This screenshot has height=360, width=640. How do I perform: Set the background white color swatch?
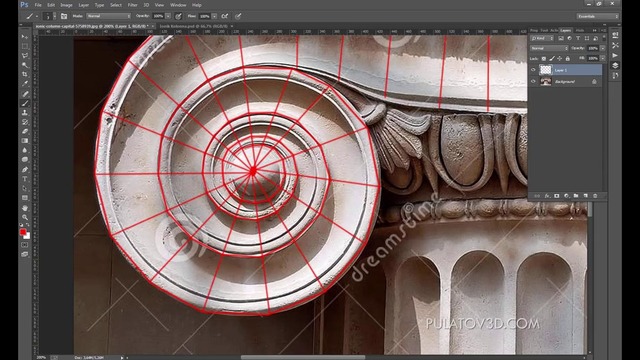click(x=27, y=236)
